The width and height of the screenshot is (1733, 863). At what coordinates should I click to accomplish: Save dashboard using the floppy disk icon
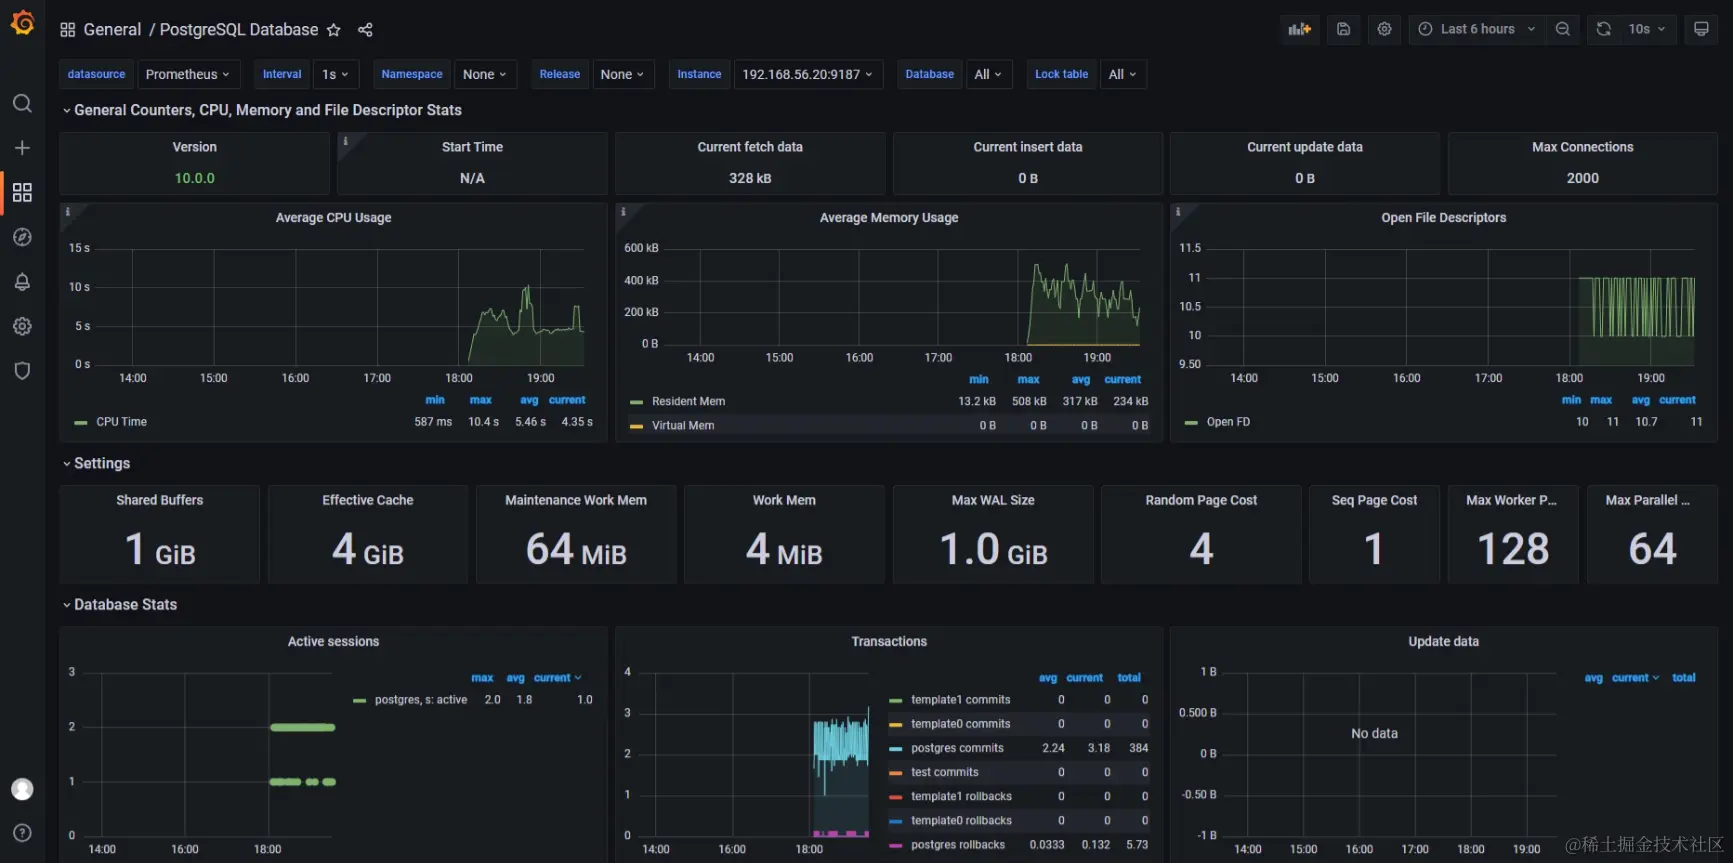1343,29
